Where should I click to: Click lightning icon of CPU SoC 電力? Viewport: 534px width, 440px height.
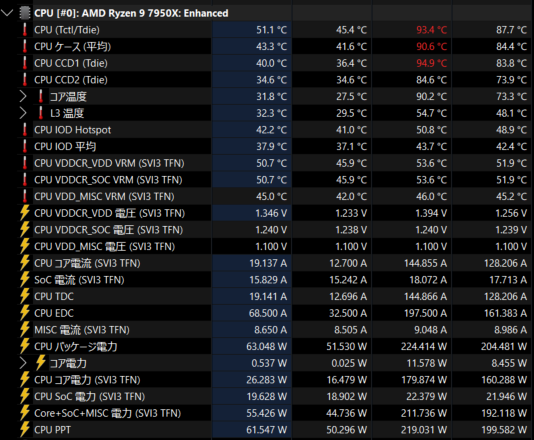[x=25, y=397]
